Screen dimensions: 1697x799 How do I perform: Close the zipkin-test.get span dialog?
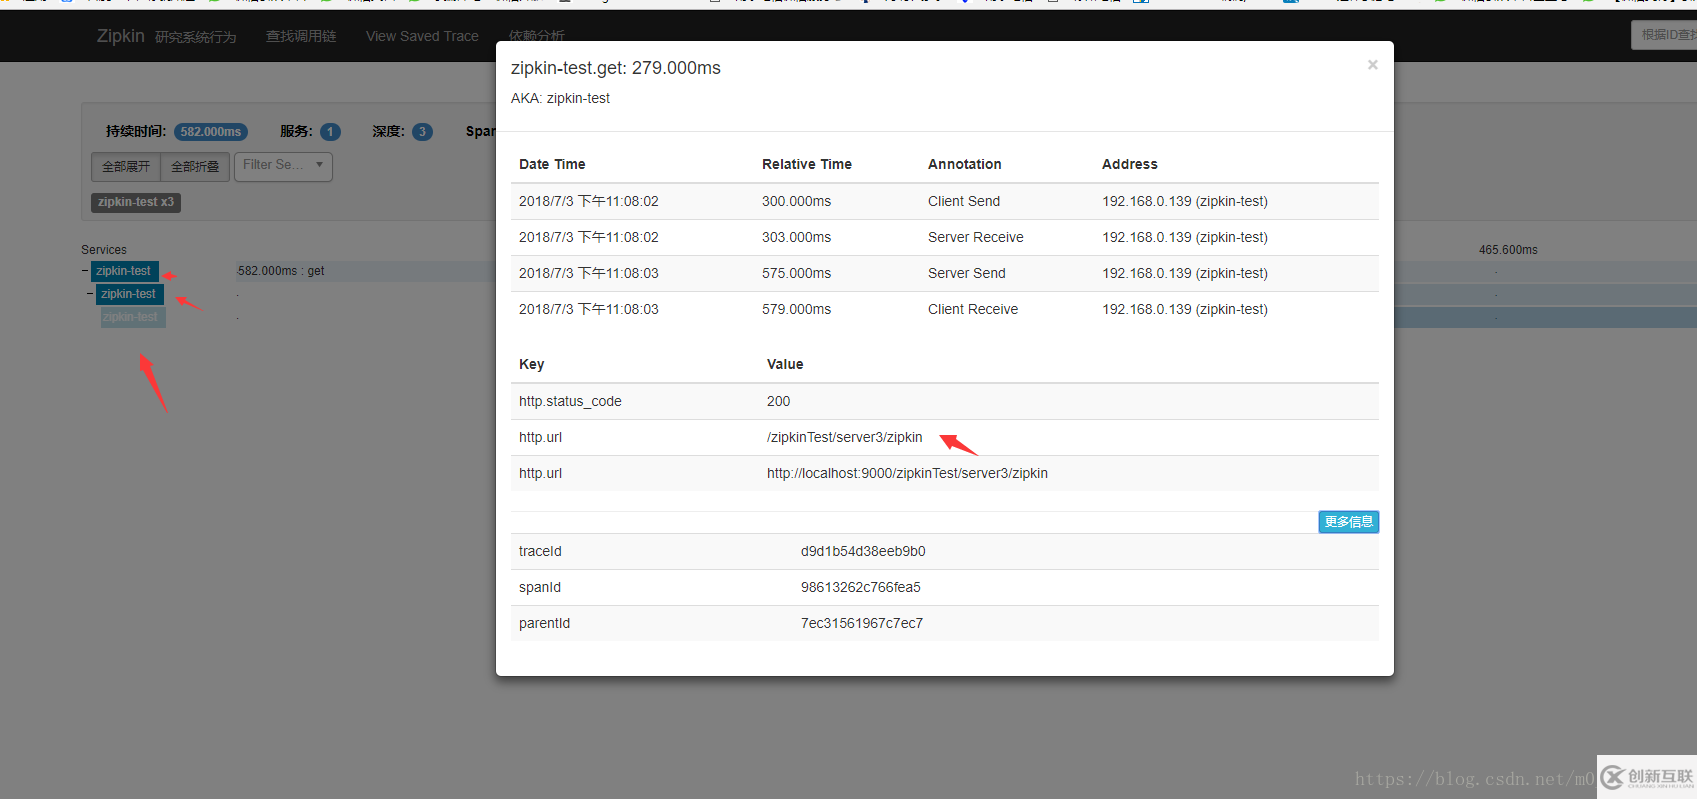coord(1372,65)
